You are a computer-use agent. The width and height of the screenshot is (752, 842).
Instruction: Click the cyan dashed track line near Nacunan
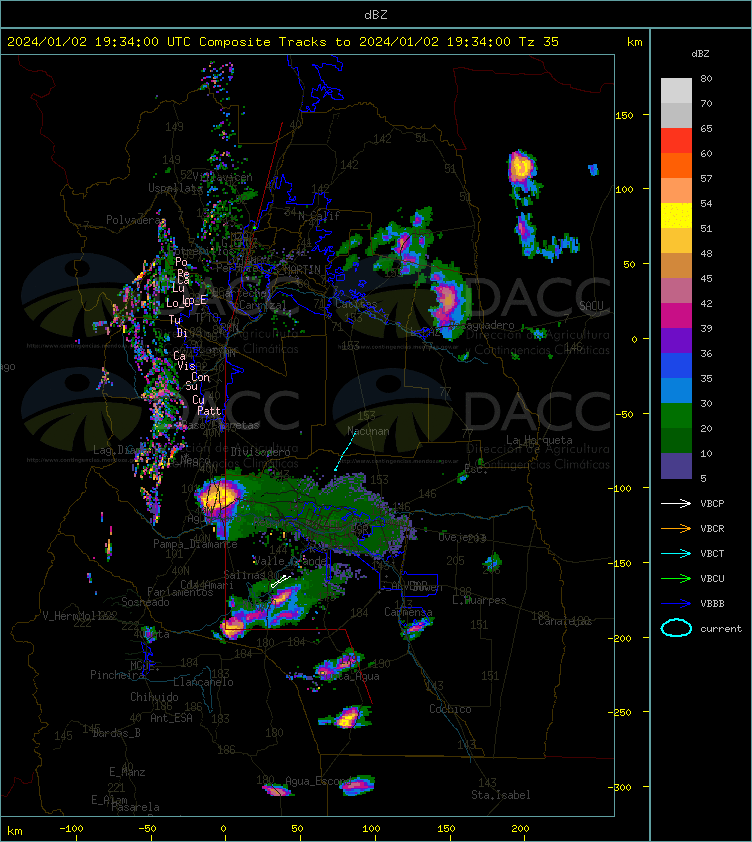point(344,452)
